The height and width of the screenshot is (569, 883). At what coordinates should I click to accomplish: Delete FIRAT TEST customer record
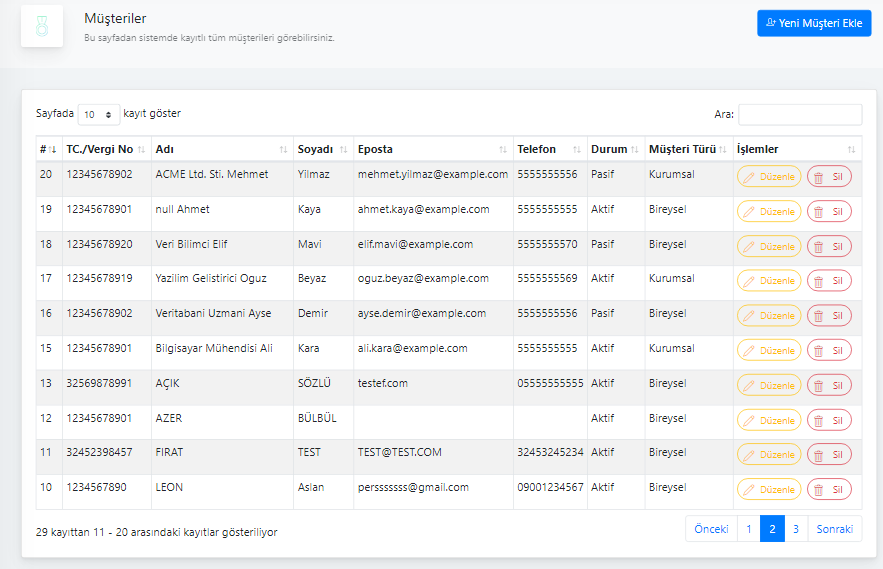point(829,455)
